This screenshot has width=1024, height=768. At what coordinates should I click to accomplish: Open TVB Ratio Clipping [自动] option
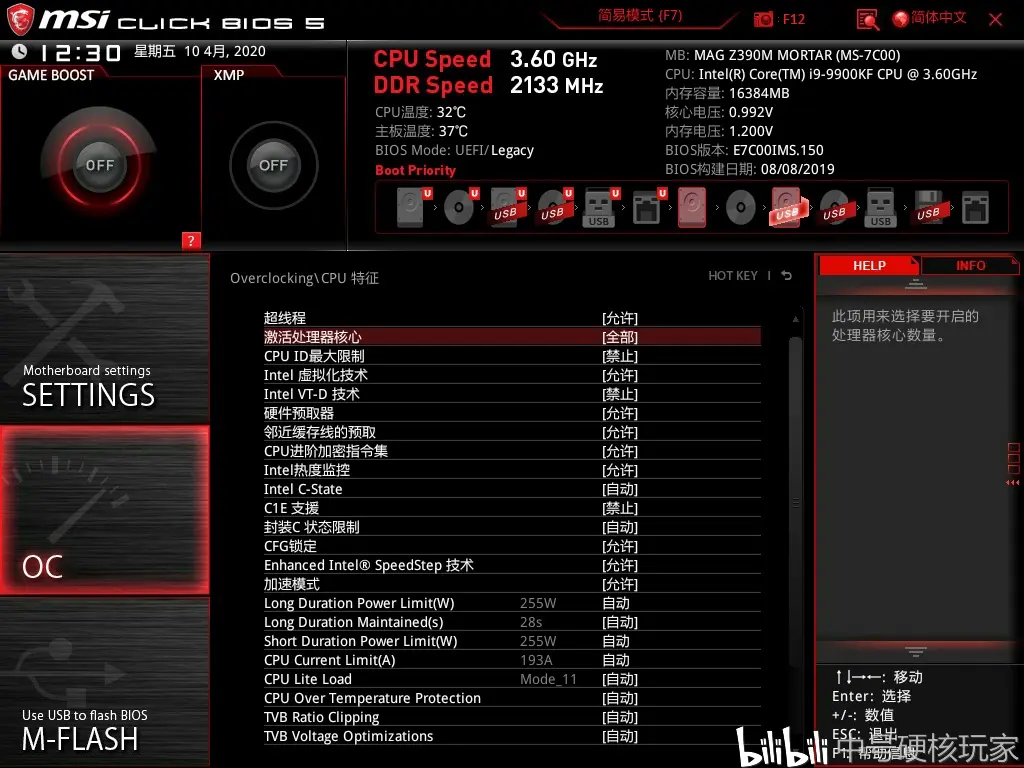[620, 717]
